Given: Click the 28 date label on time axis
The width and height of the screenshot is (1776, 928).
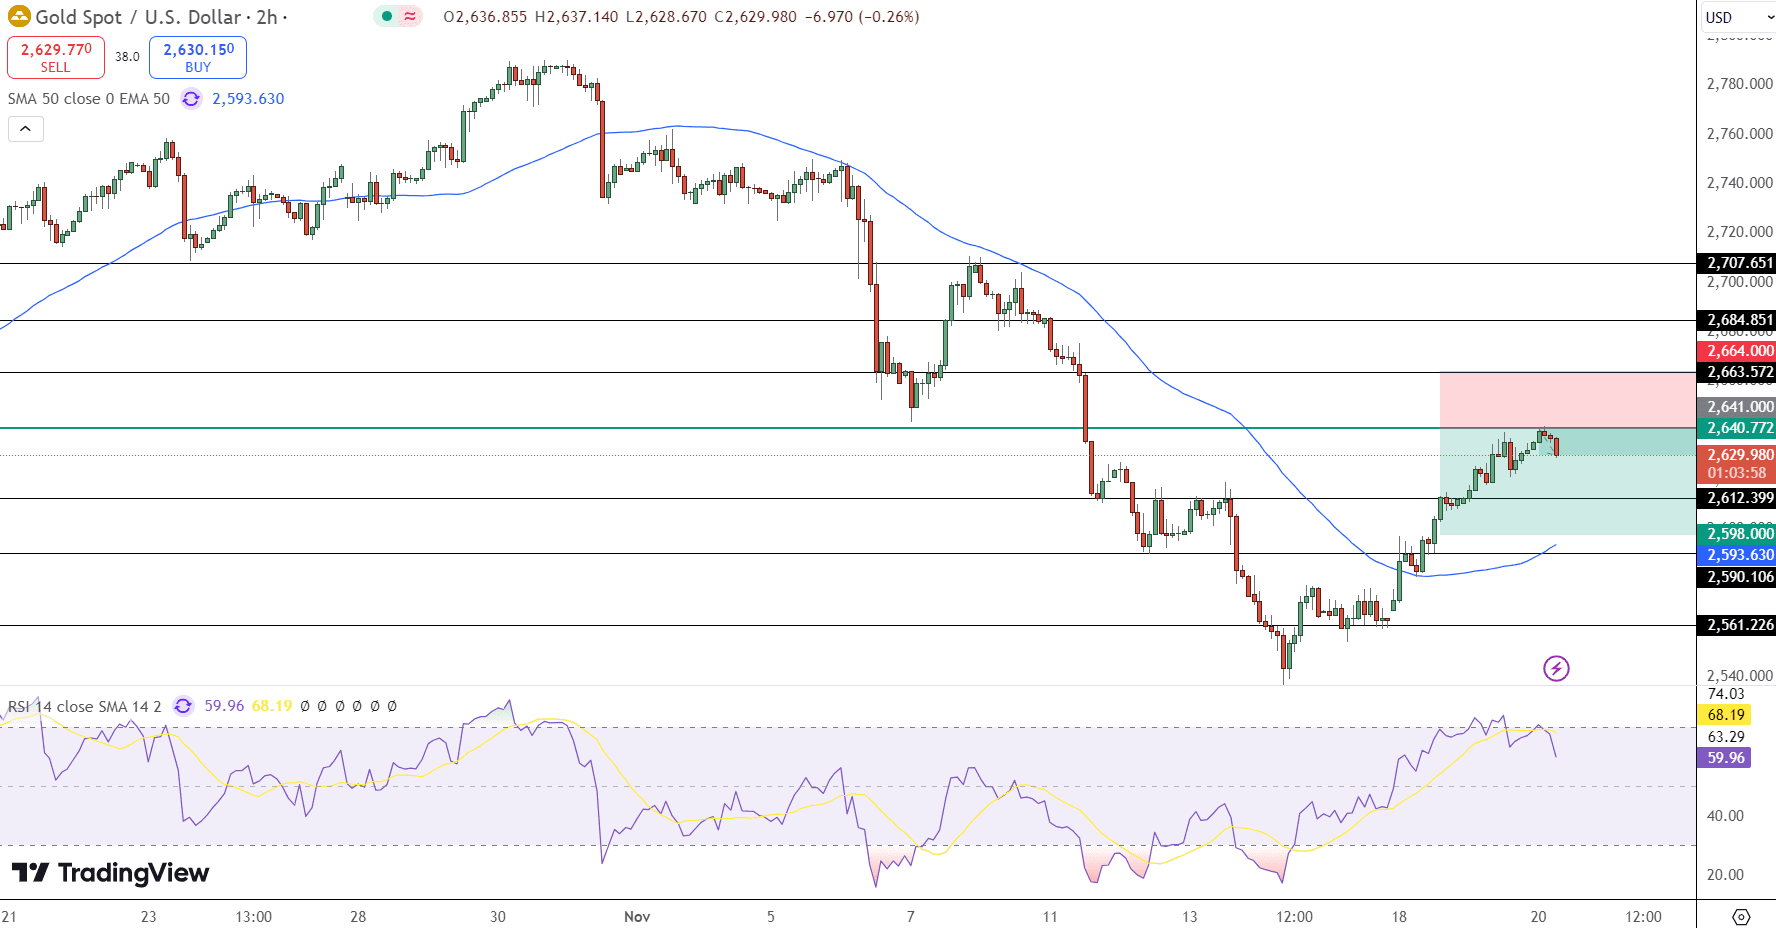Looking at the screenshot, I should click(x=358, y=917).
